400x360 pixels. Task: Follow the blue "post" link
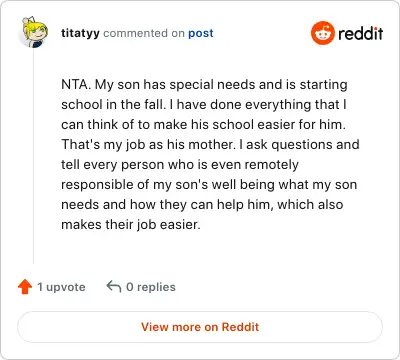tap(201, 33)
